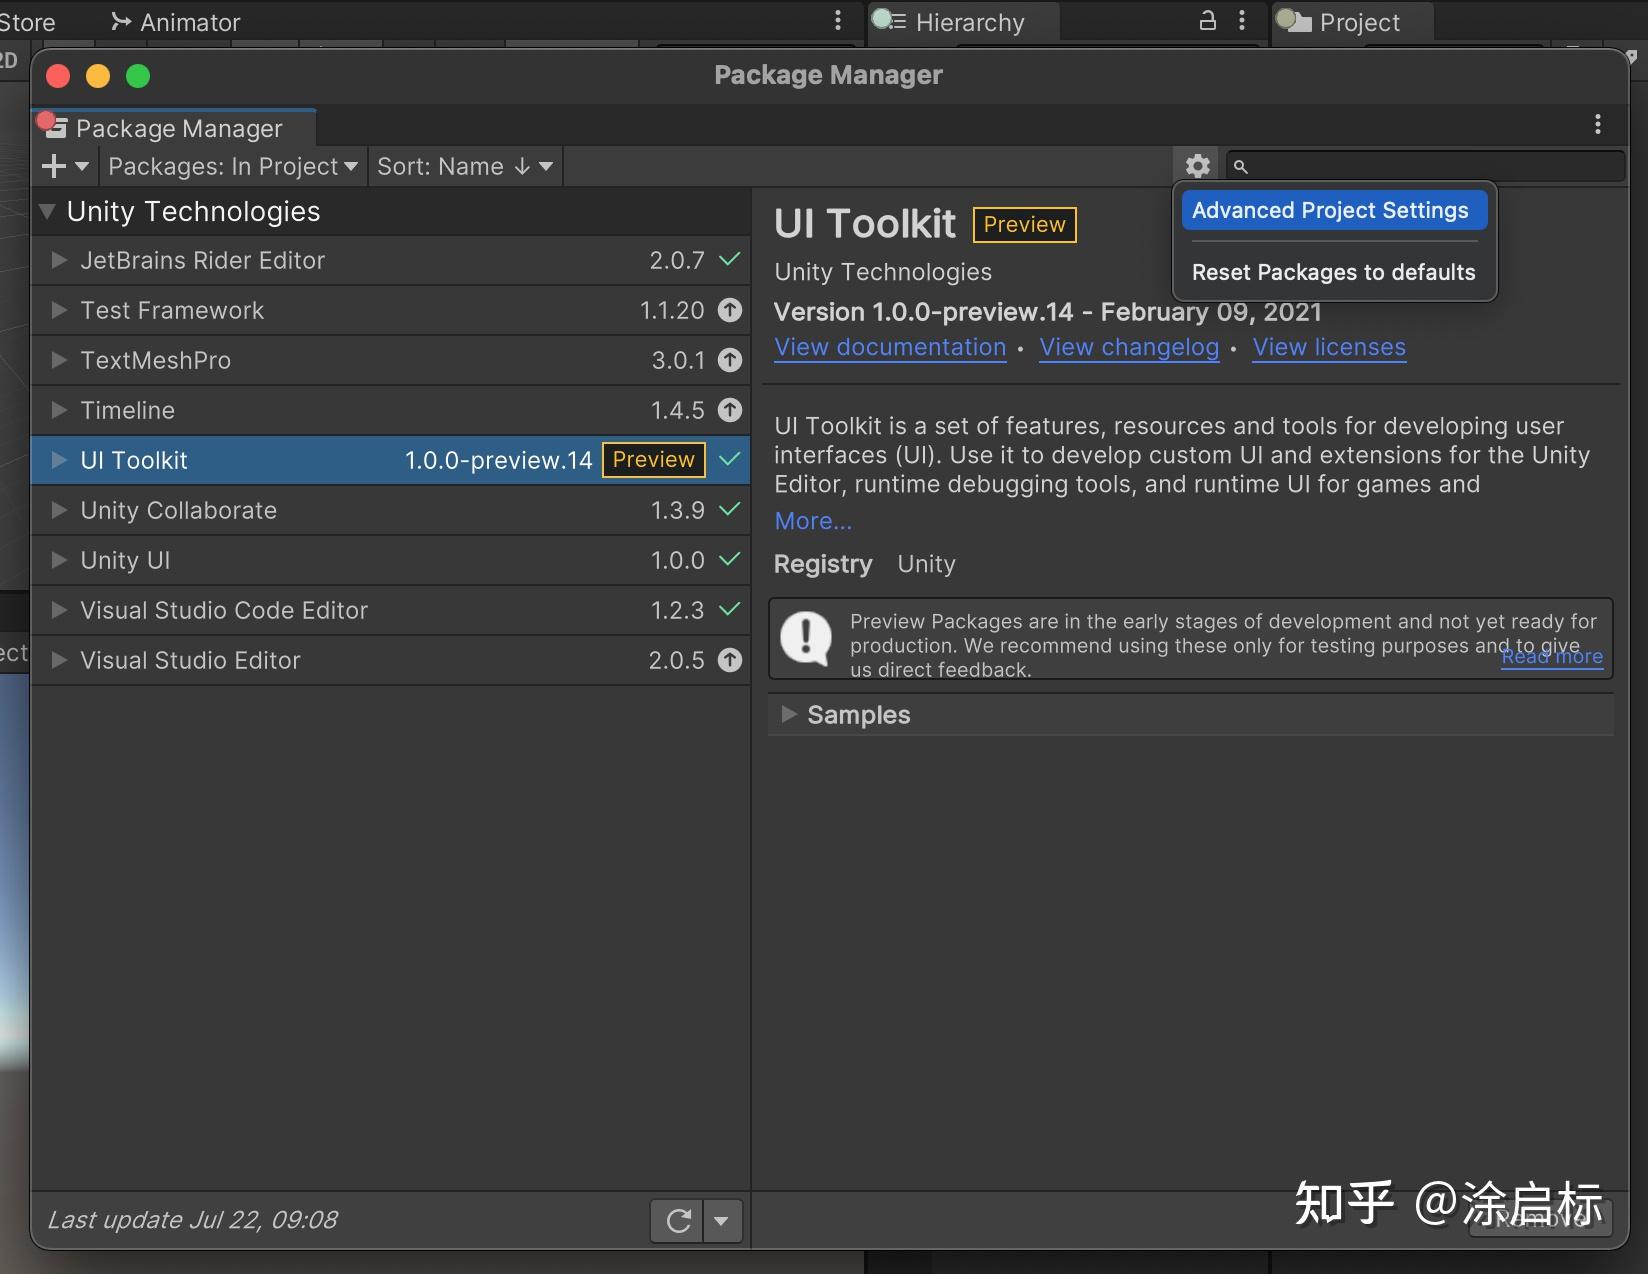Viewport: 1648px width, 1274px height.
Task: Click the Visual Studio Editor update icon
Action: pyautogui.click(x=731, y=660)
